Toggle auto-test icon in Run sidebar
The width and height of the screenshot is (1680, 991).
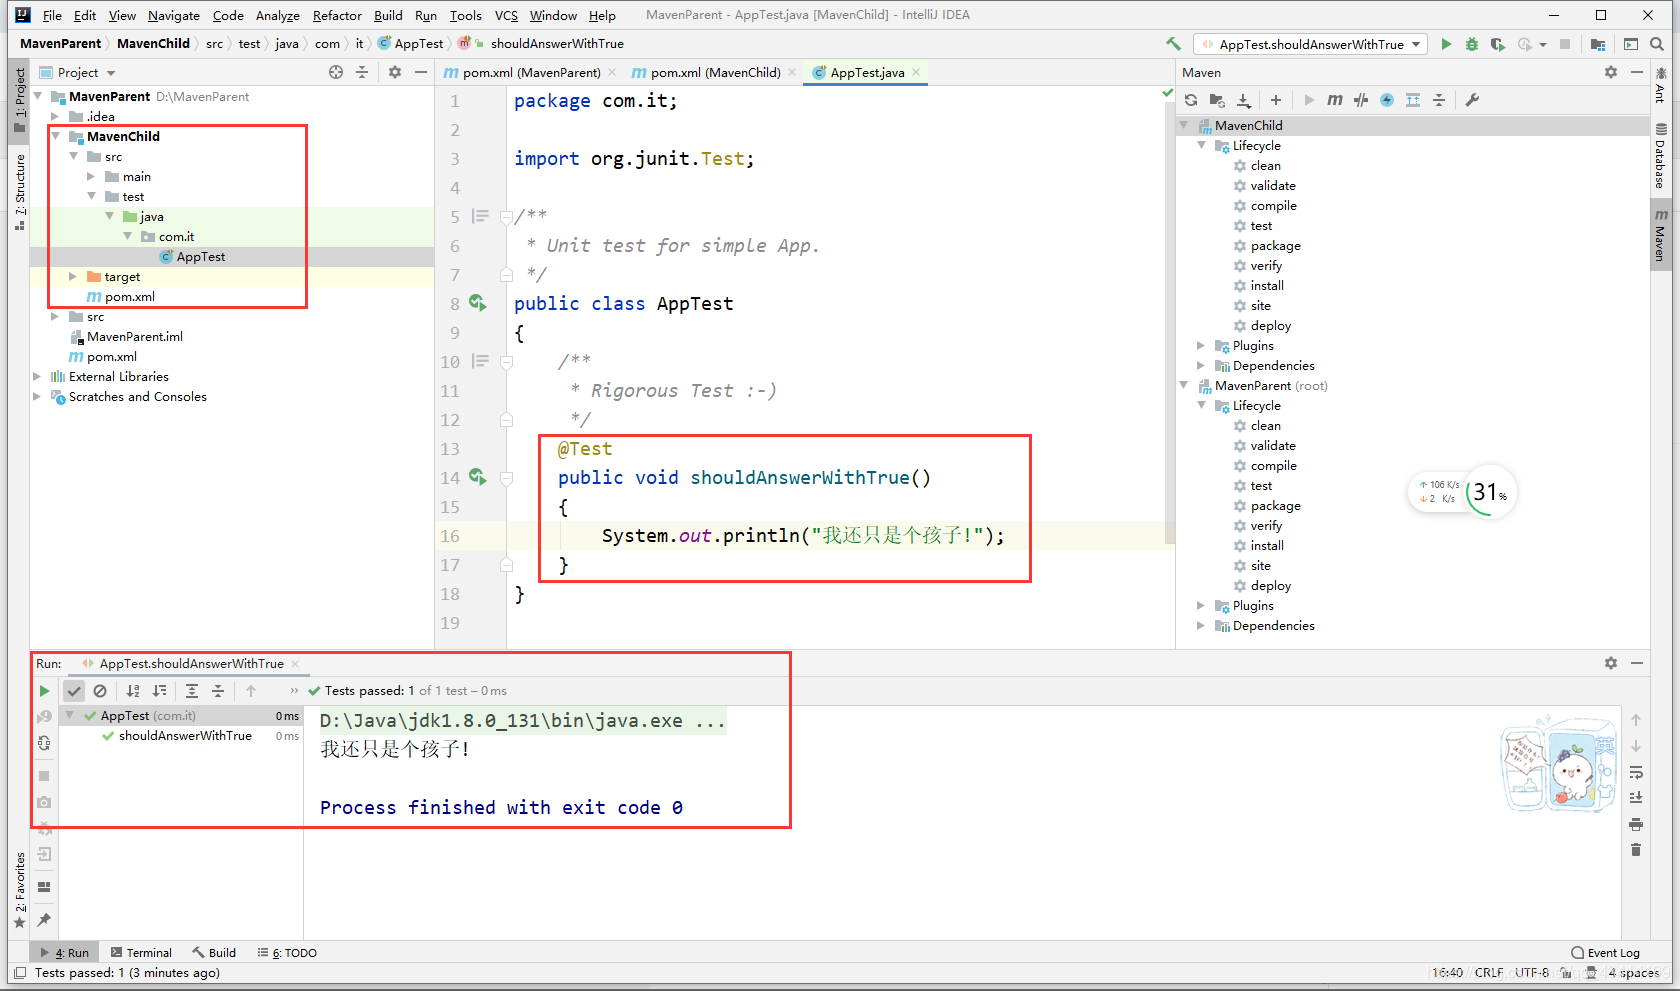pos(44,743)
